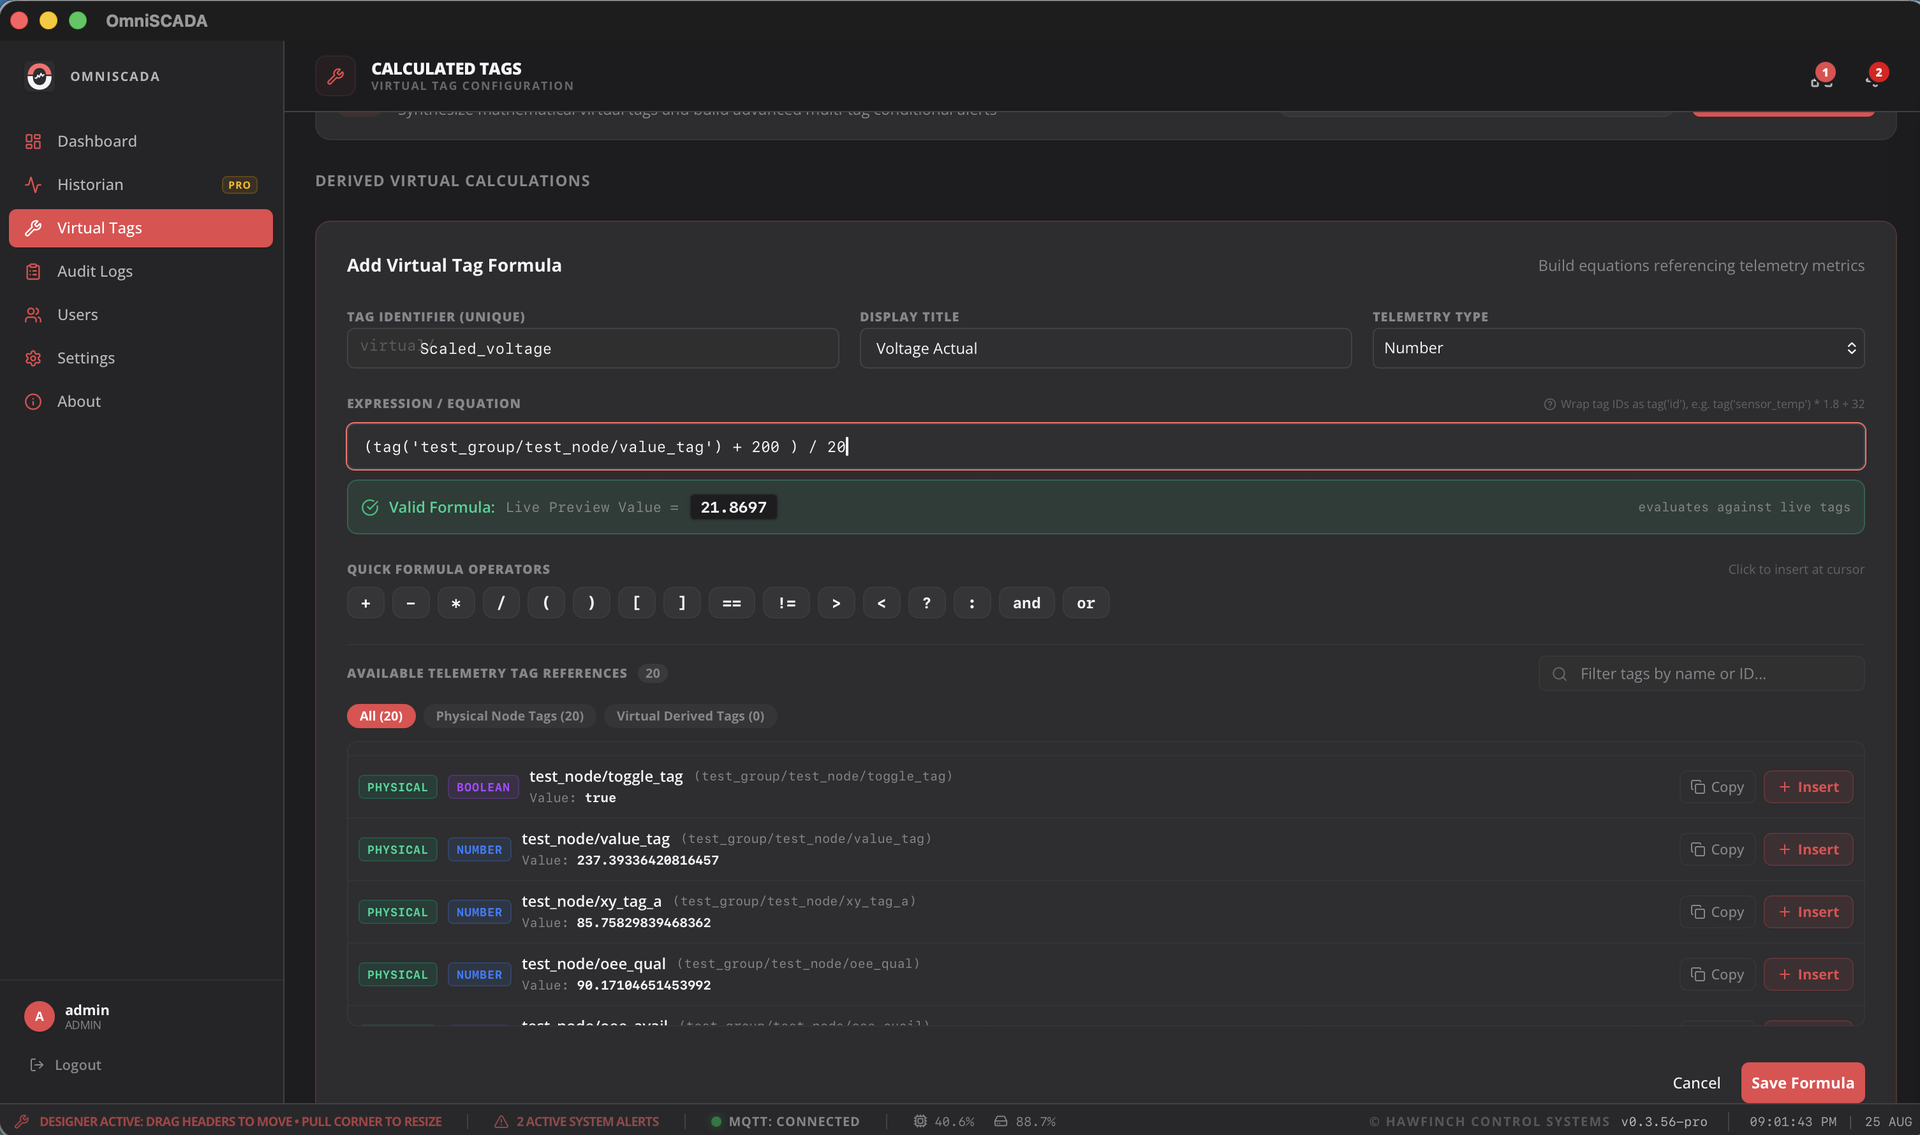Click the Display Title input field
The height and width of the screenshot is (1135, 1920).
(1105, 348)
